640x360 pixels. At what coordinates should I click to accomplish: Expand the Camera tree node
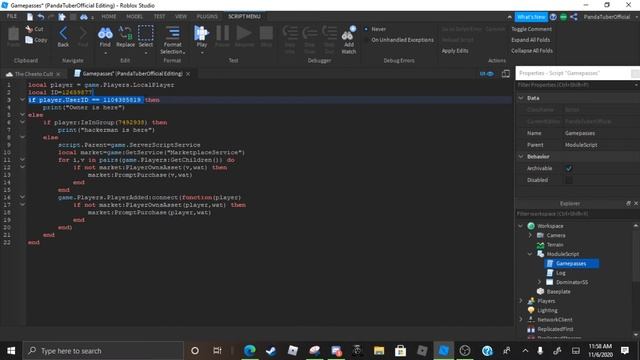[x=530, y=235]
